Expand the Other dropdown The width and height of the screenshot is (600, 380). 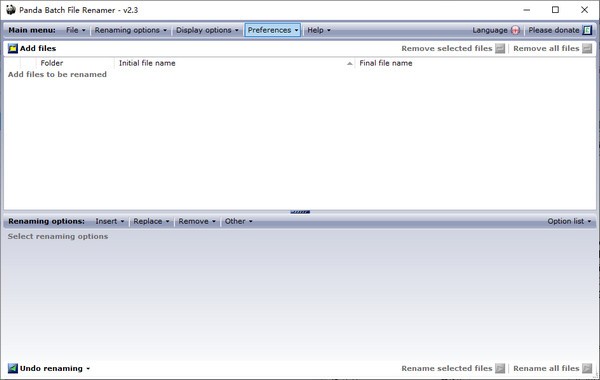[x=238, y=221]
